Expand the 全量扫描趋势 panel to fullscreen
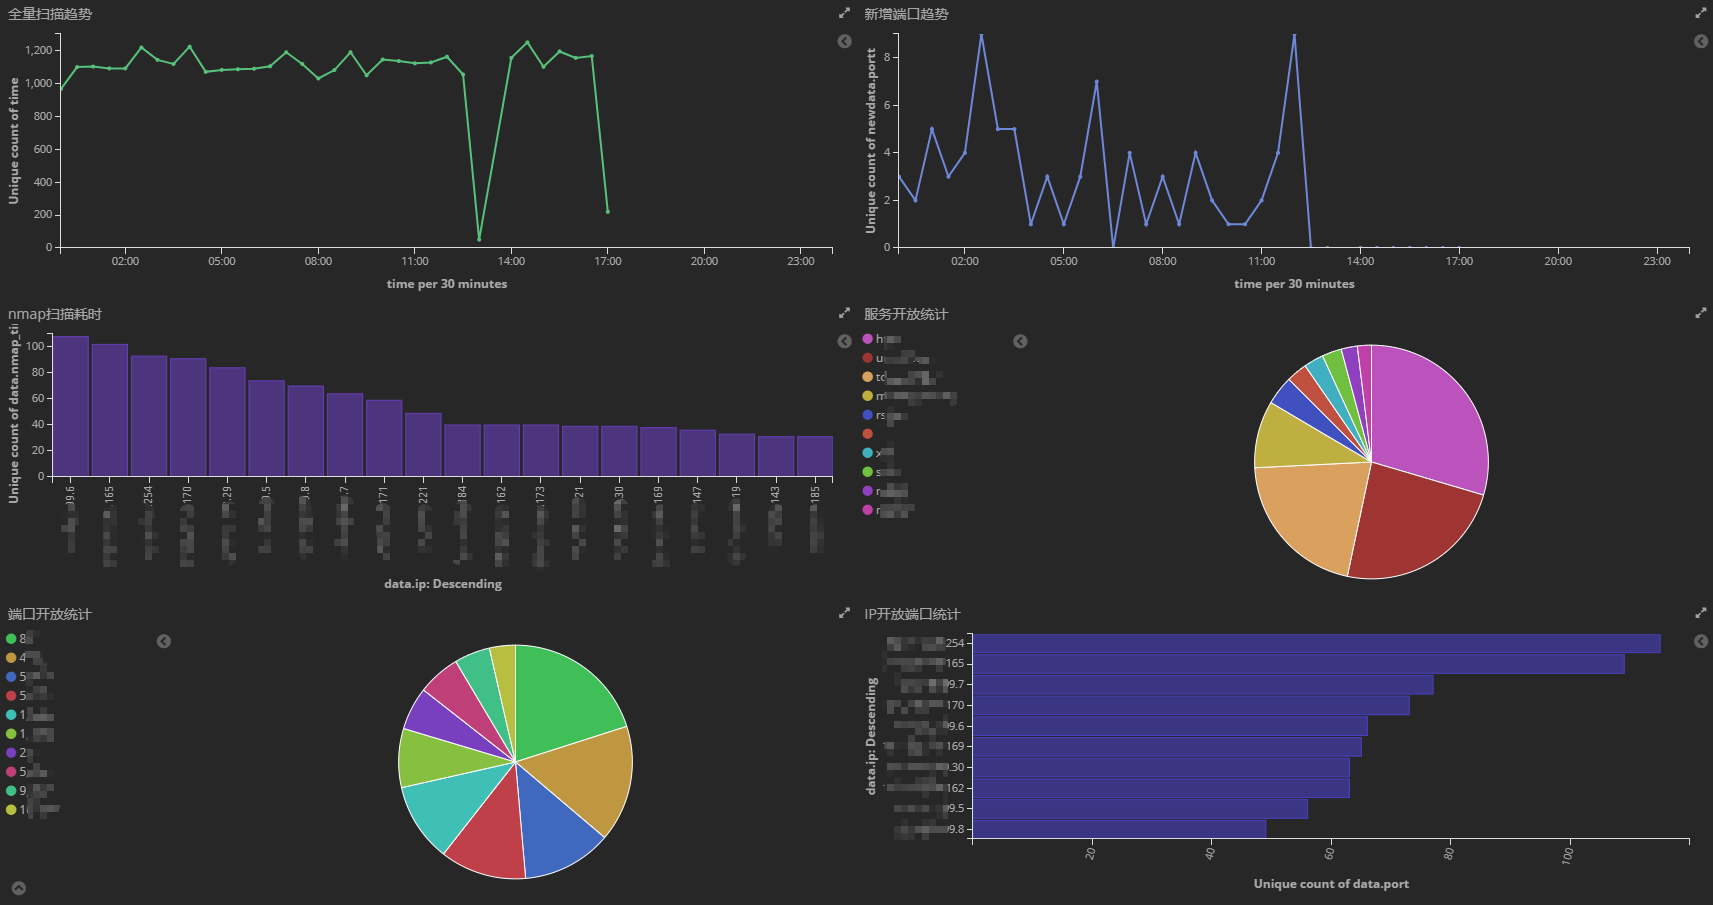 tap(844, 13)
